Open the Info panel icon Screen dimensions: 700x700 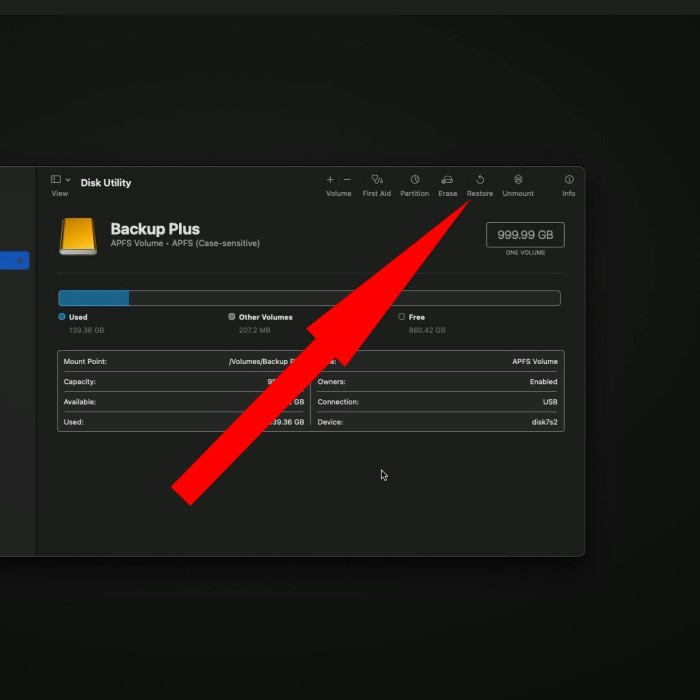pyautogui.click(x=569, y=179)
